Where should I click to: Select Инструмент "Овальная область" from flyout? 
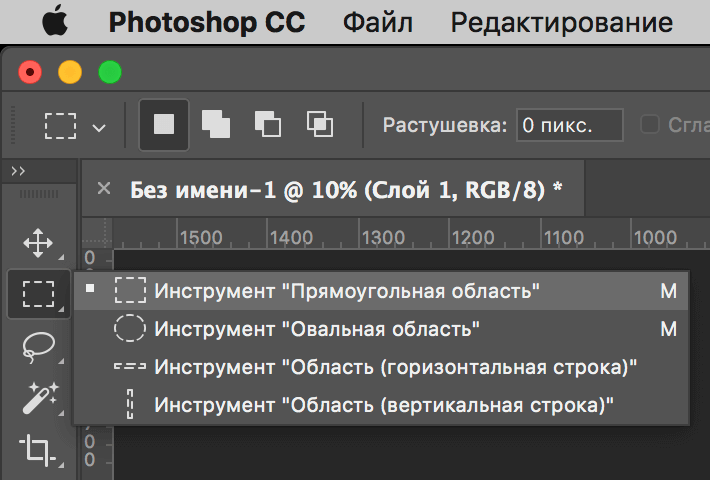tap(381, 329)
